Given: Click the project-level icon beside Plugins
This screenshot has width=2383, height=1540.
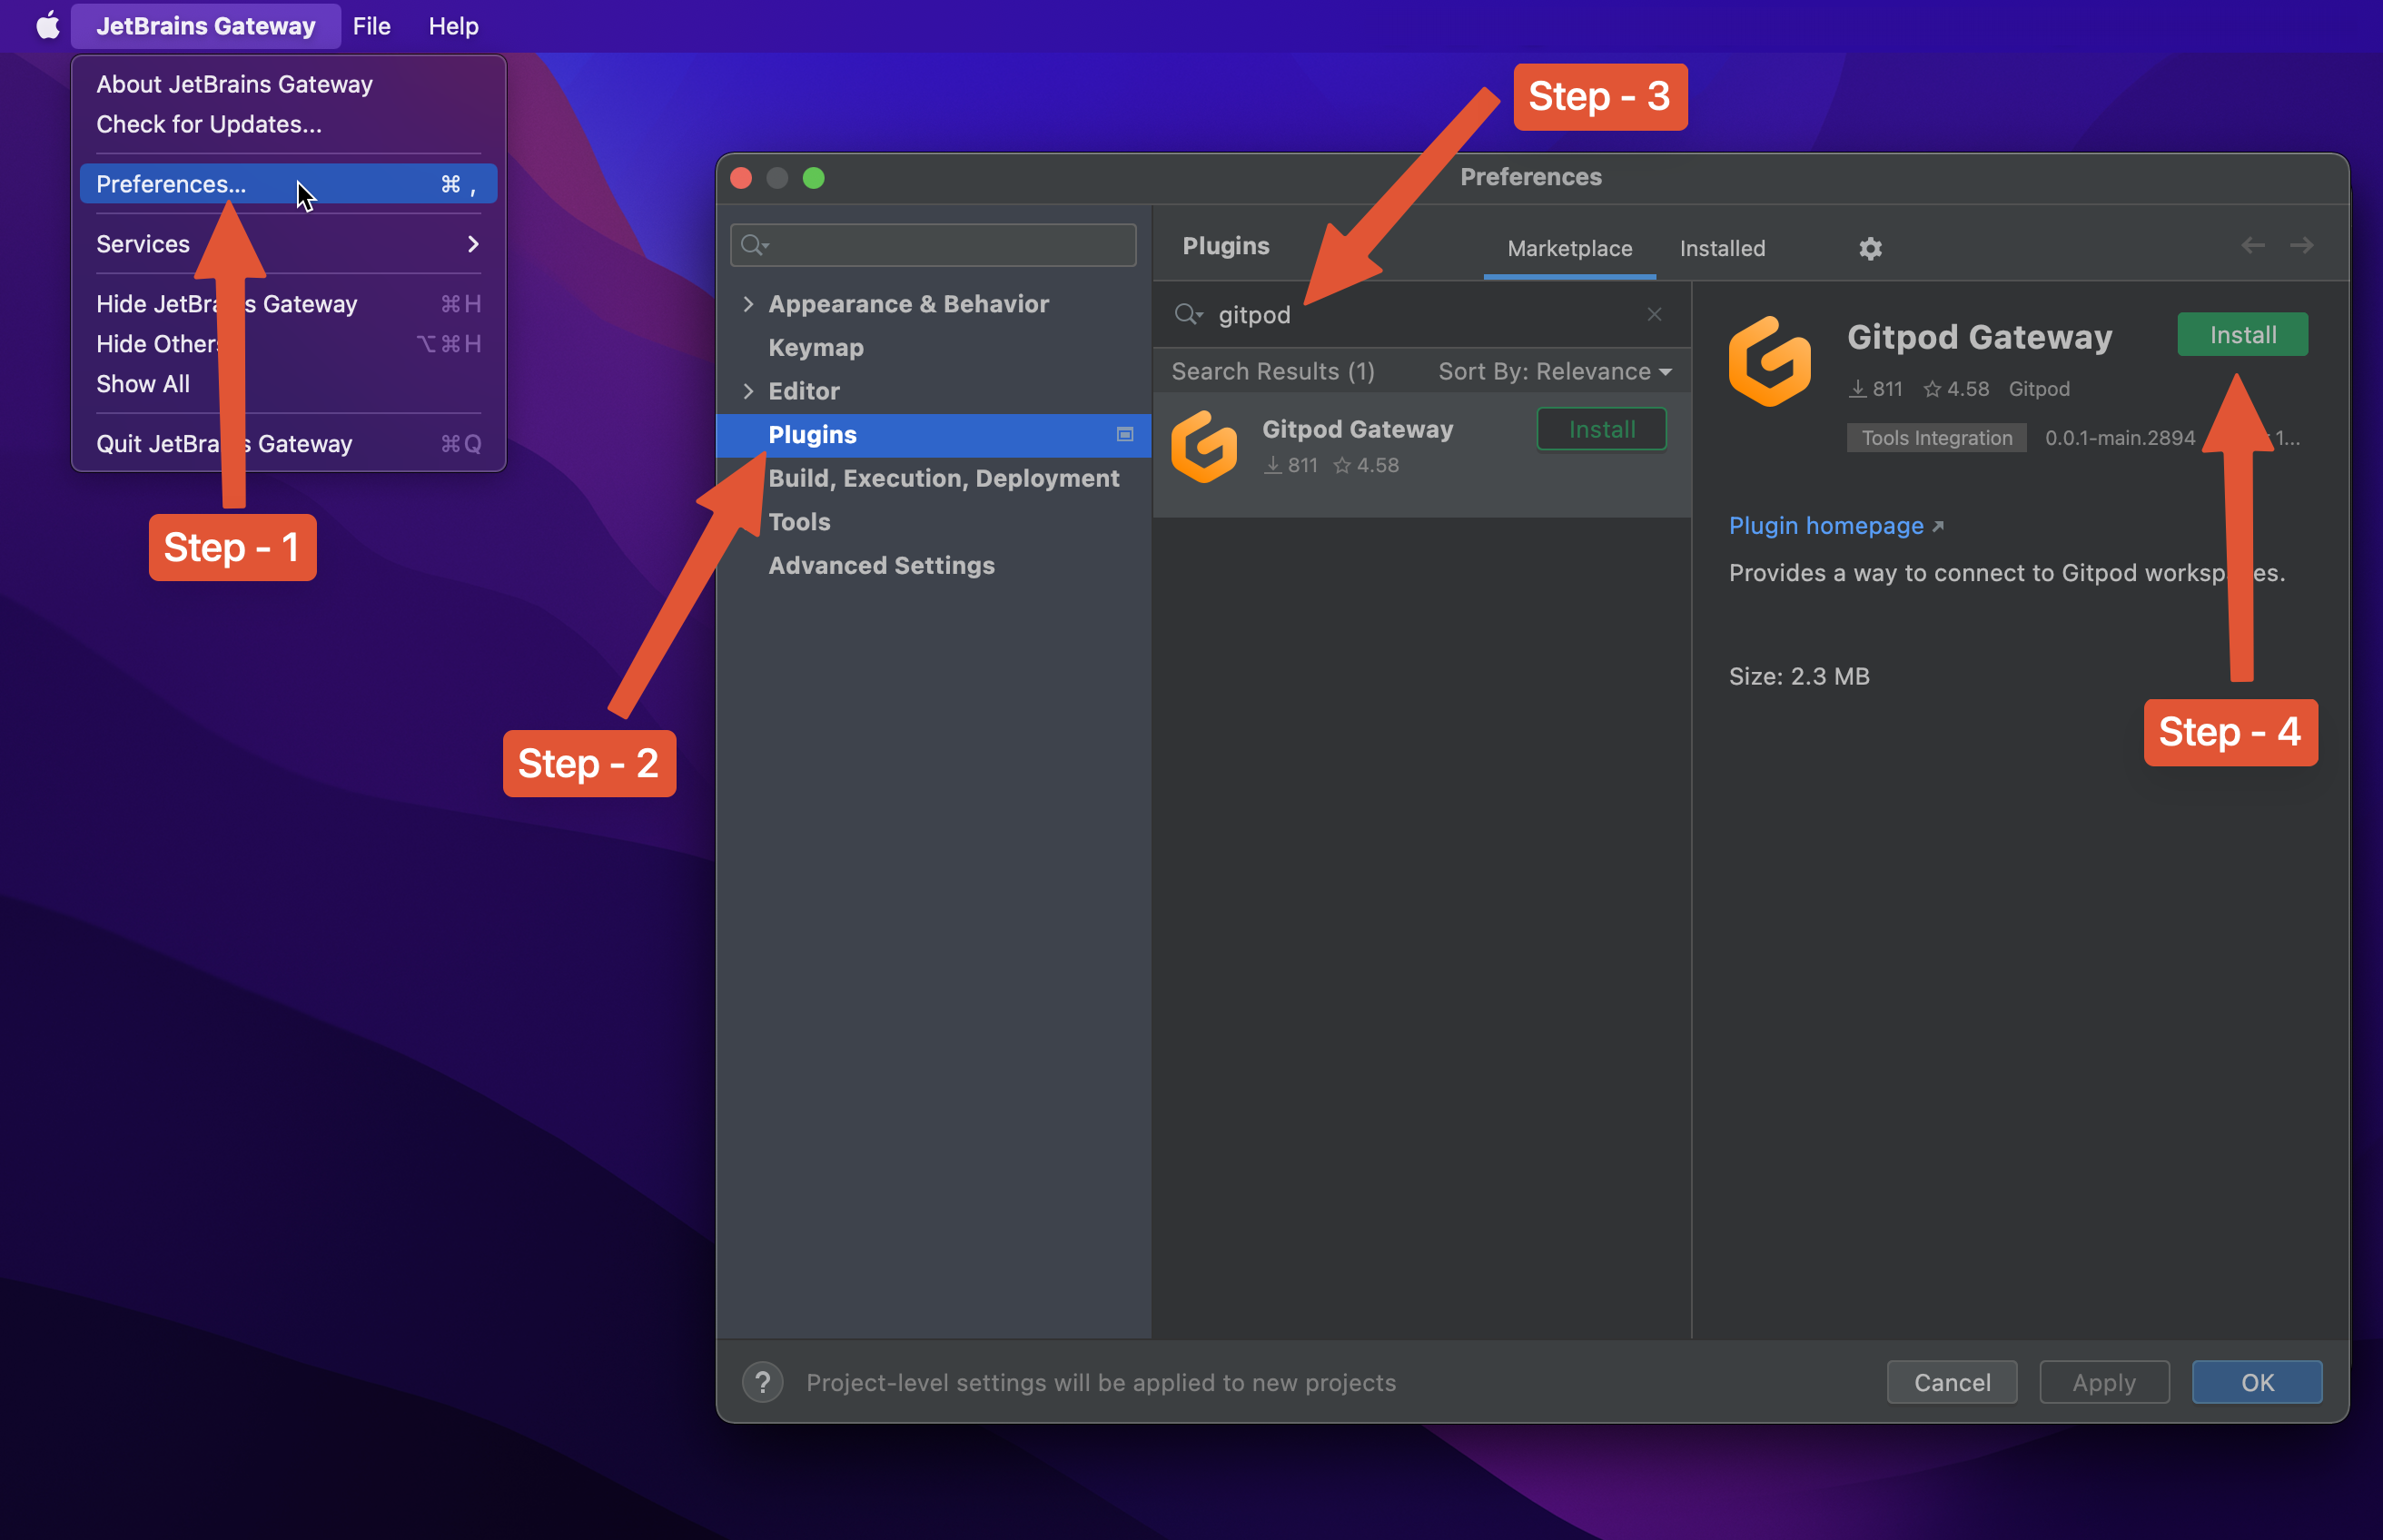Looking at the screenshot, I should (1125, 435).
